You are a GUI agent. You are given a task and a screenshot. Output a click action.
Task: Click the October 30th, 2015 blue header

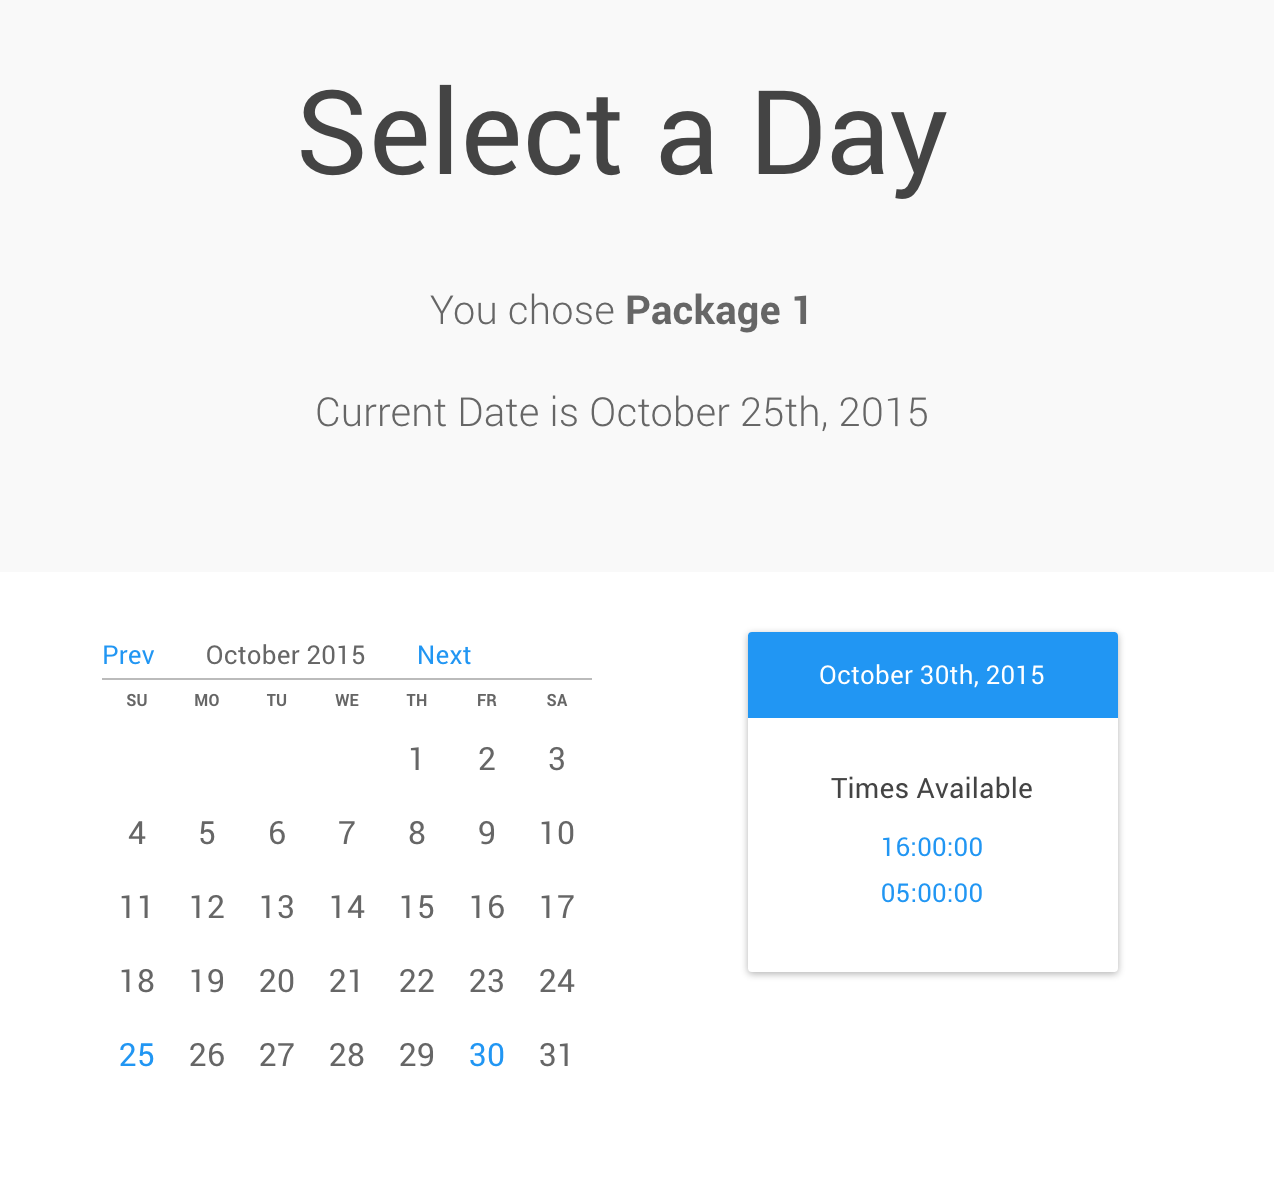pos(931,675)
